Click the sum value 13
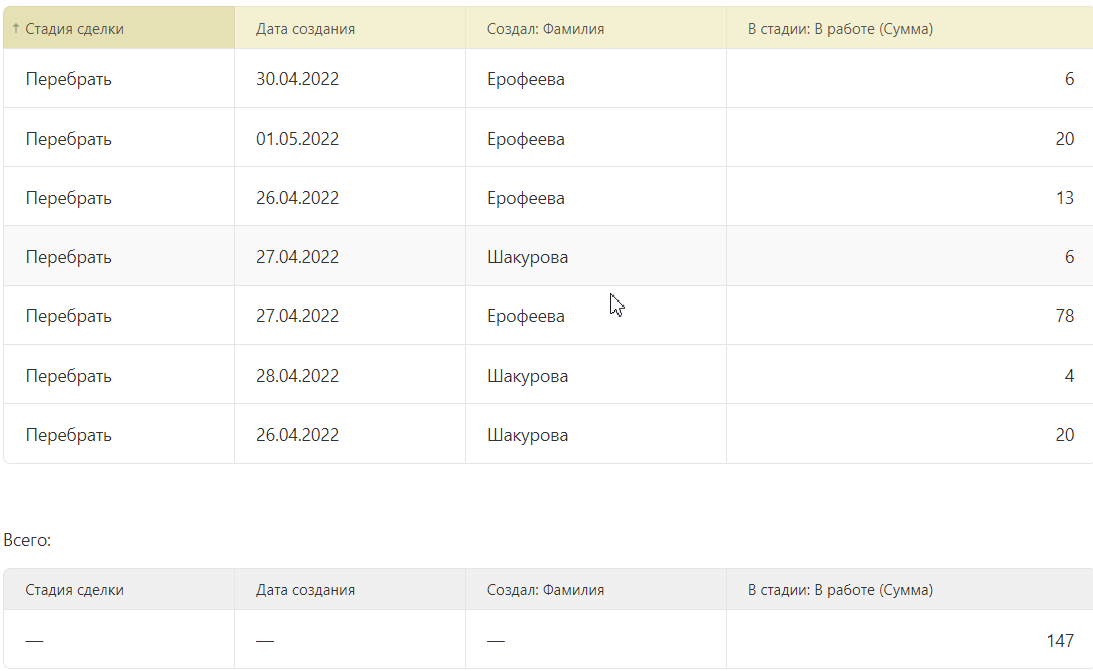1093x671 pixels. [x=1064, y=198]
